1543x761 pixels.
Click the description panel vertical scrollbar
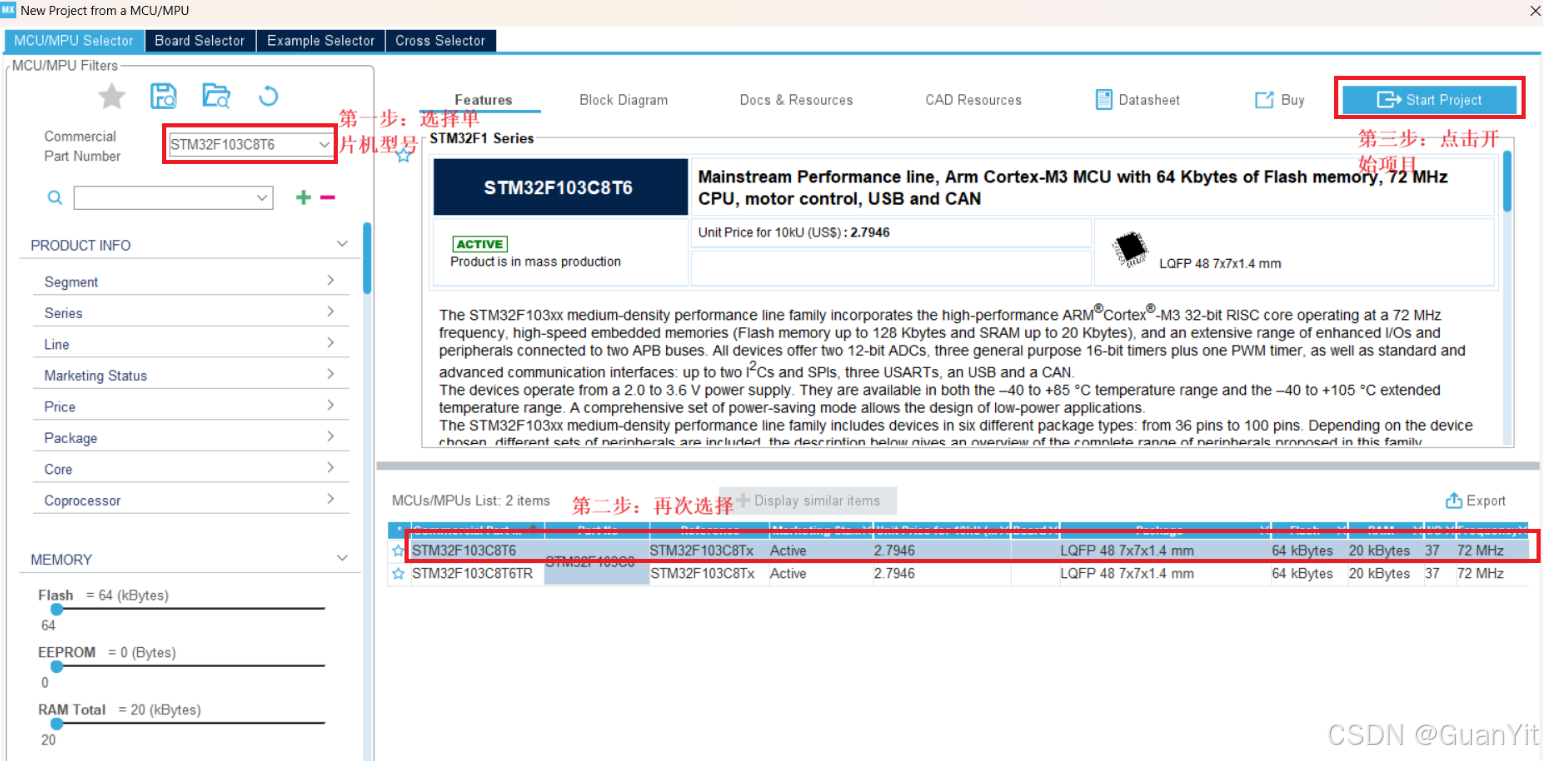(x=1507, y=181)
